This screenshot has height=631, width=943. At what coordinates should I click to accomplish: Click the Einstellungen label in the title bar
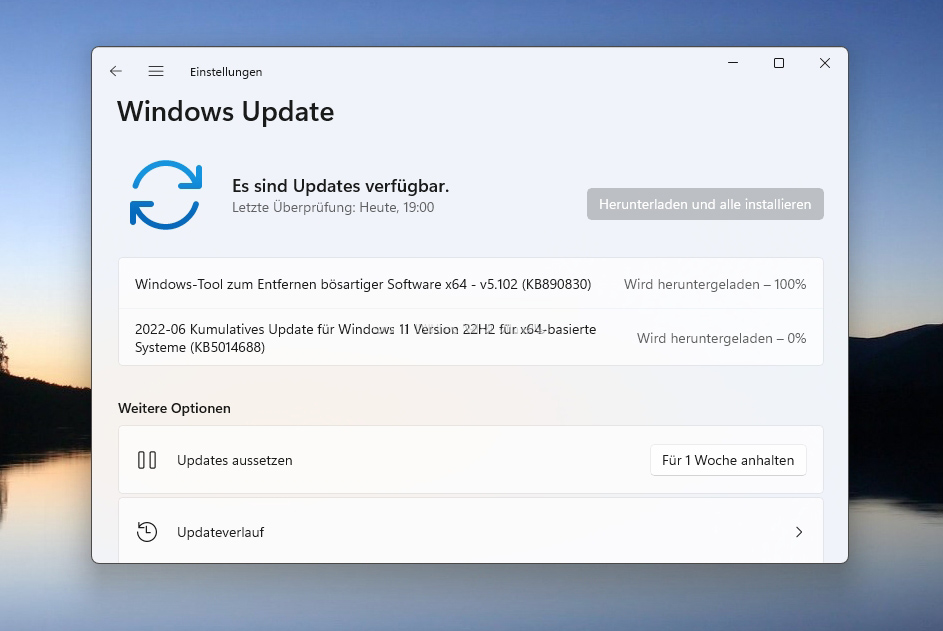[x=226, y=71]
